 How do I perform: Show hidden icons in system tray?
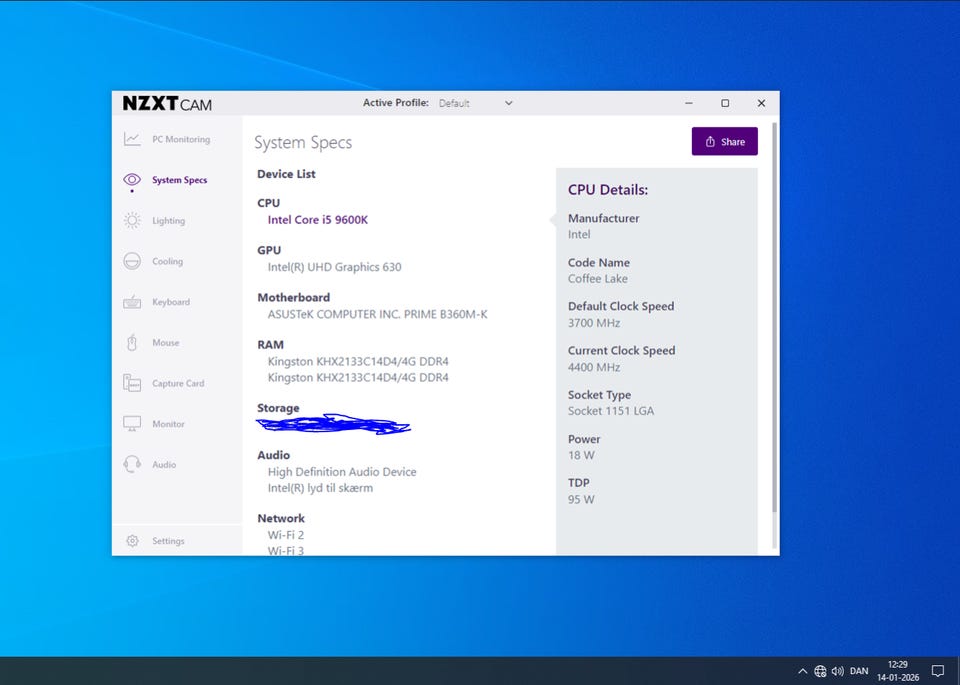tap(802, 671)
